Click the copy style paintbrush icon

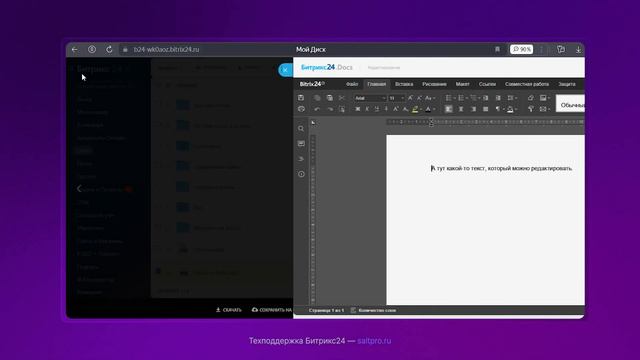pyautogui.click(x=531, y=109)
